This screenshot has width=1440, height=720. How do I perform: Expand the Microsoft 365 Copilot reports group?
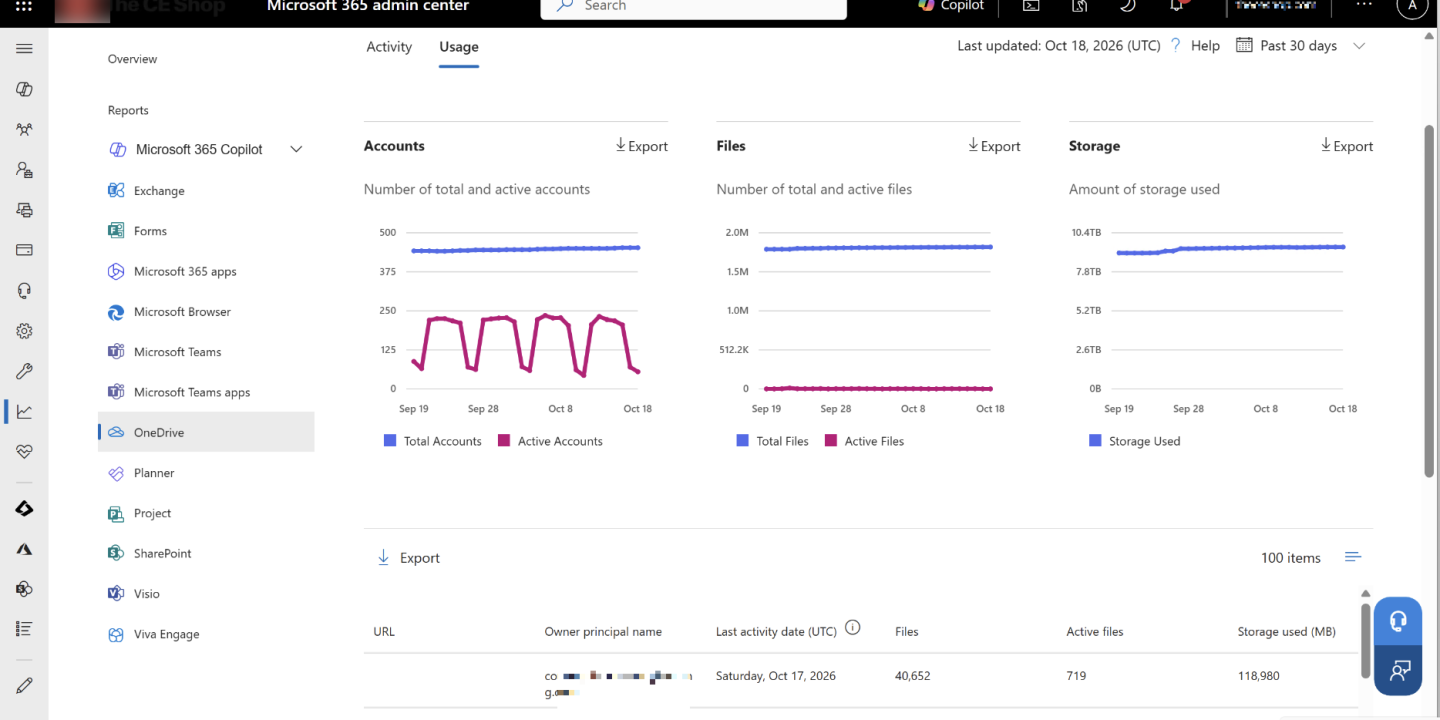click(296, 149)
